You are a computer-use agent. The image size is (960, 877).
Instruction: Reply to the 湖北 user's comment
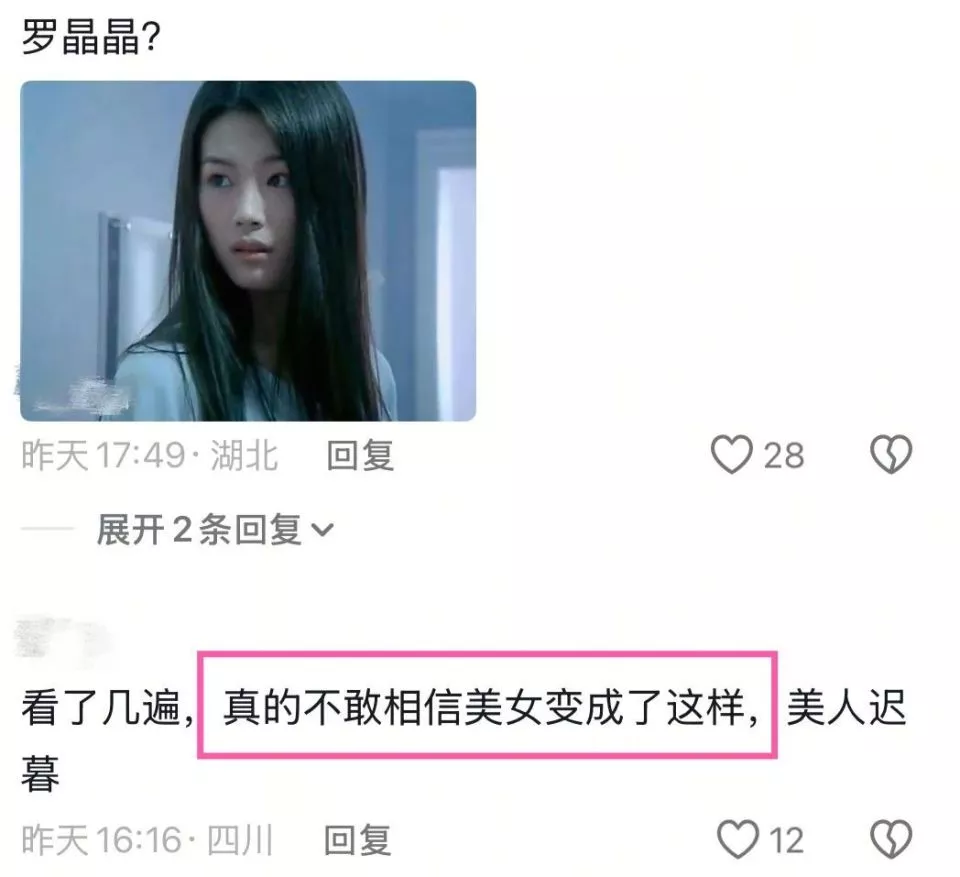(360, 456)
